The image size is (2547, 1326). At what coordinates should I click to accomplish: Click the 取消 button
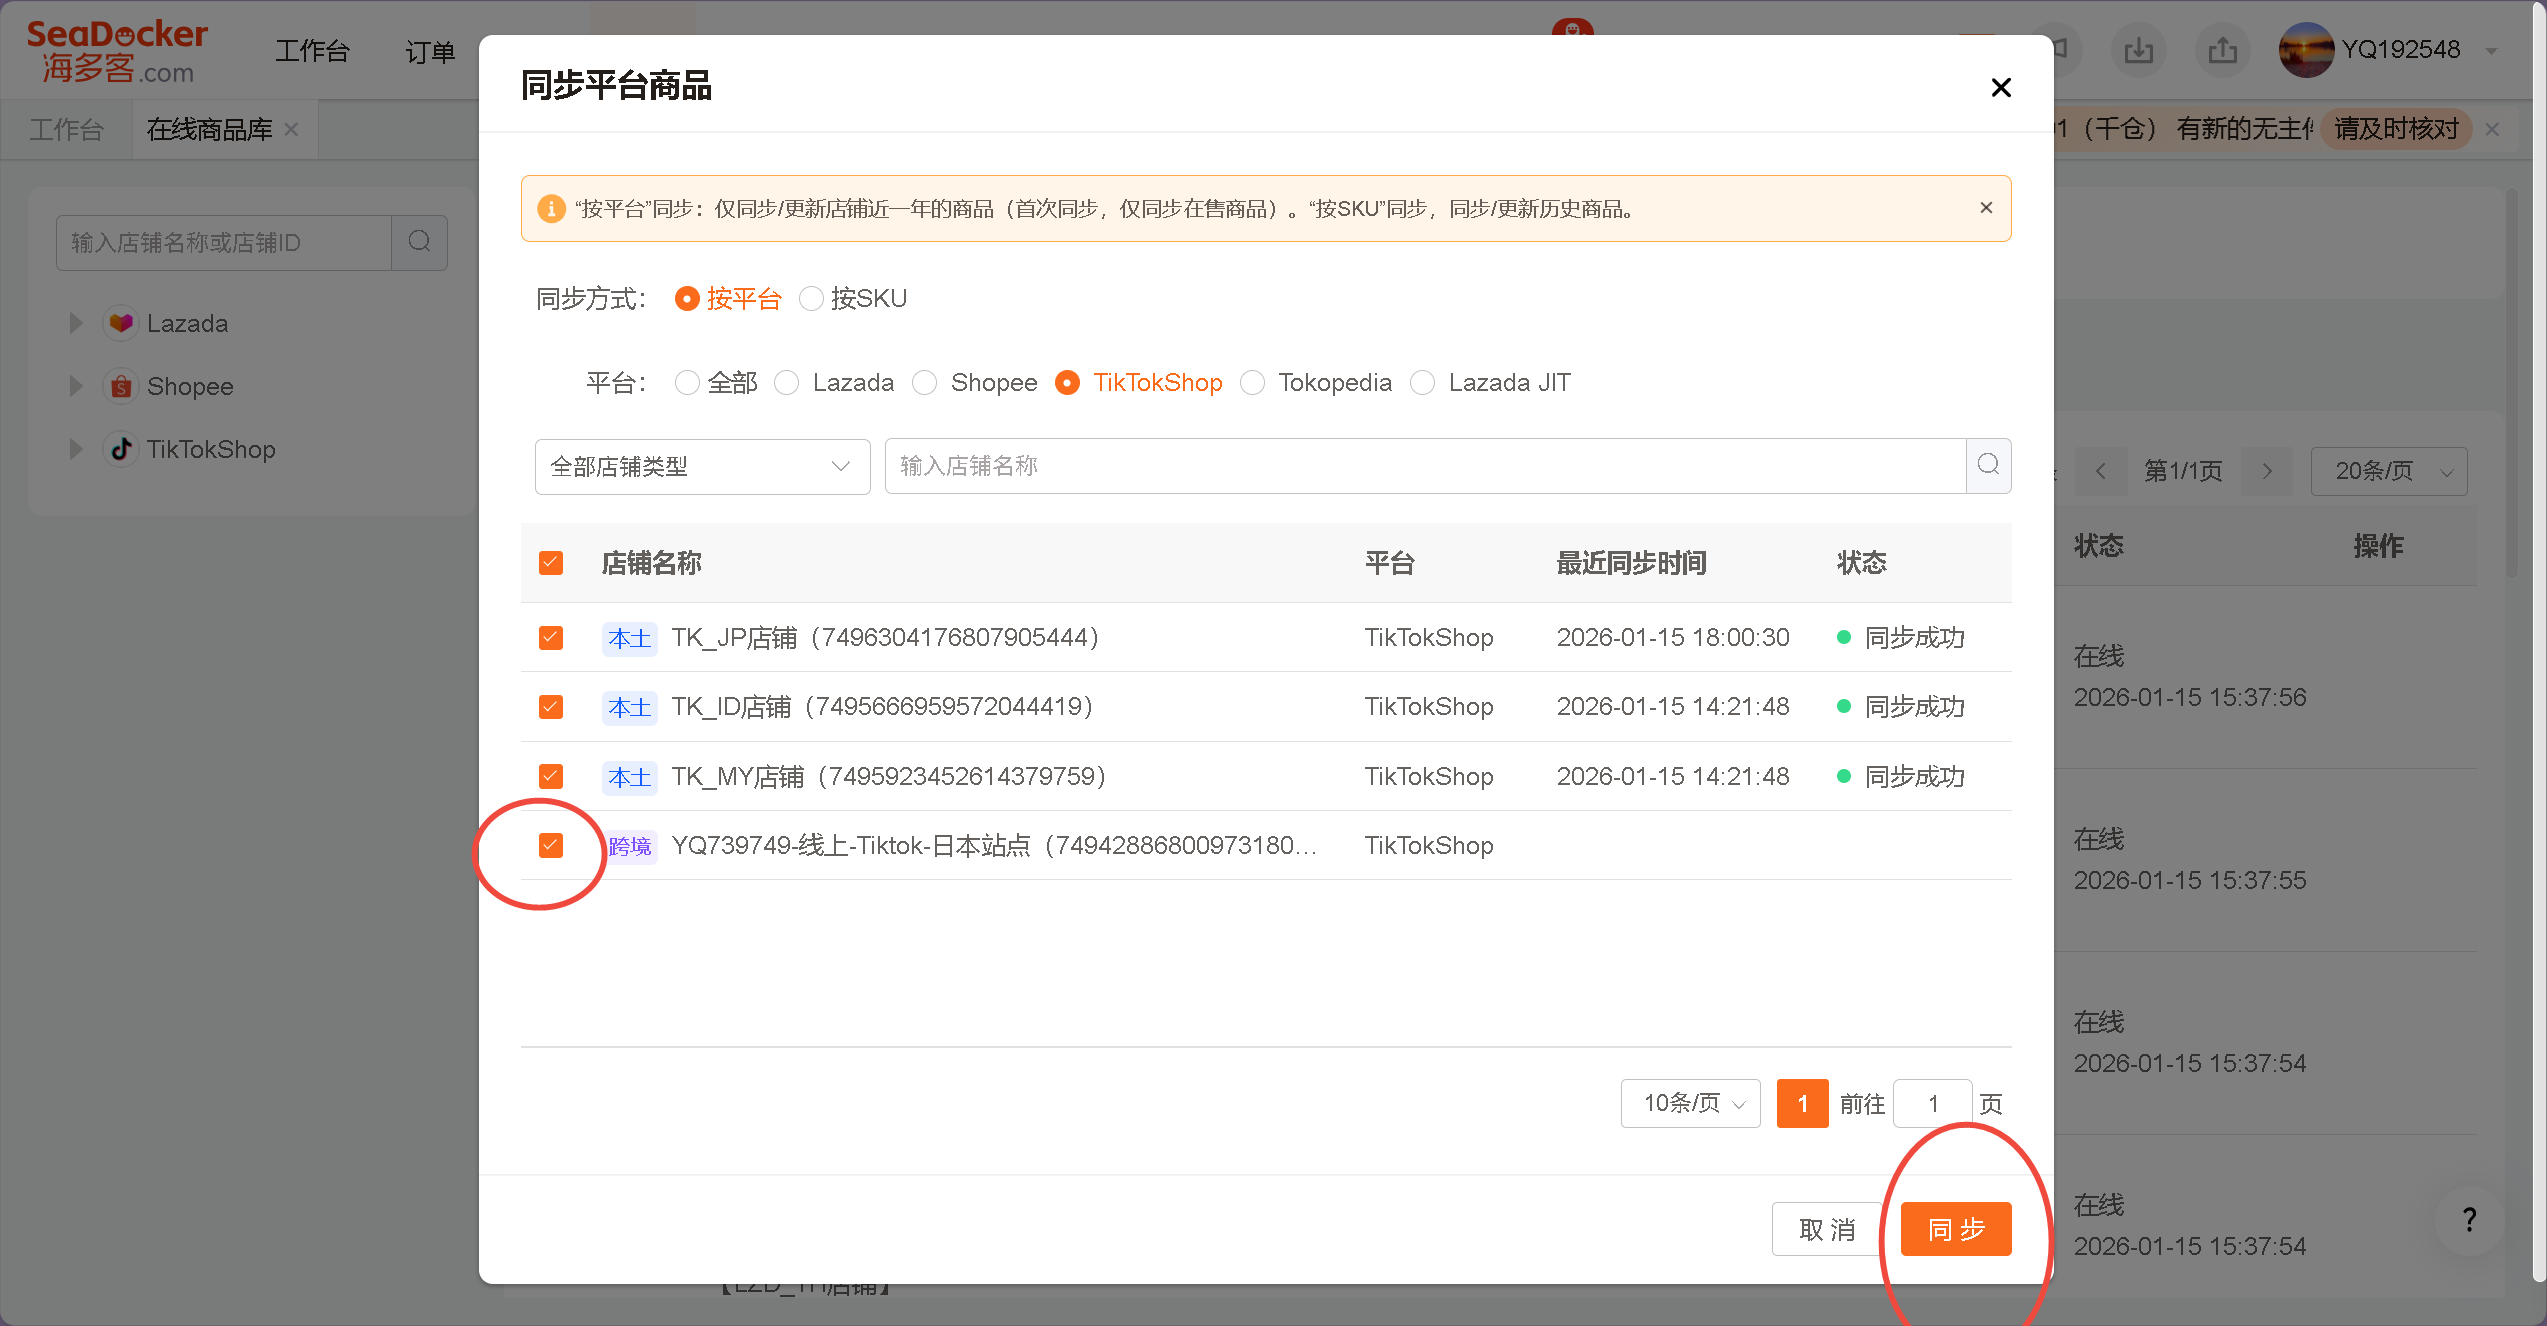[x=1826, y=1229]
